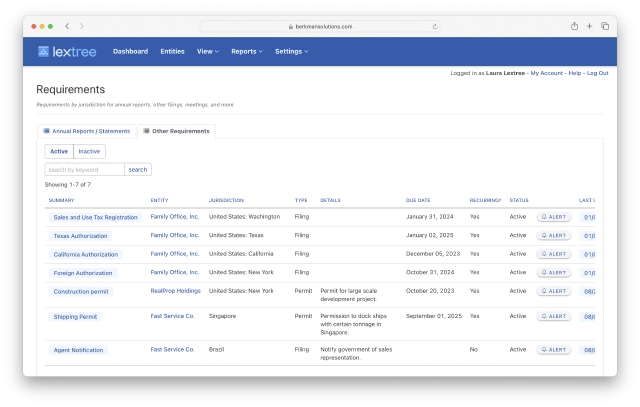
Task: Sort by the Entity column header
Action: click(x=159, y=200)
